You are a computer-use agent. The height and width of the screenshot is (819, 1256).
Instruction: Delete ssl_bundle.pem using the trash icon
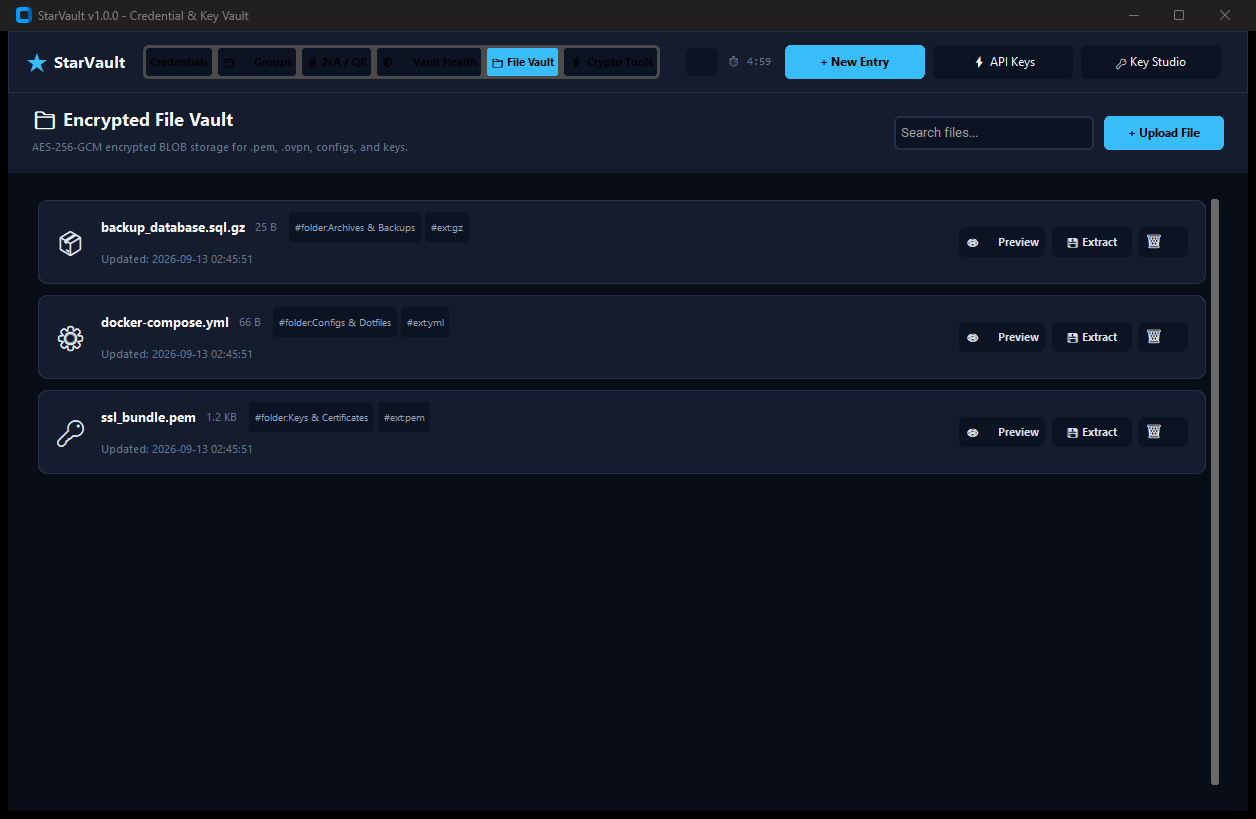(x=1162, y=432)
